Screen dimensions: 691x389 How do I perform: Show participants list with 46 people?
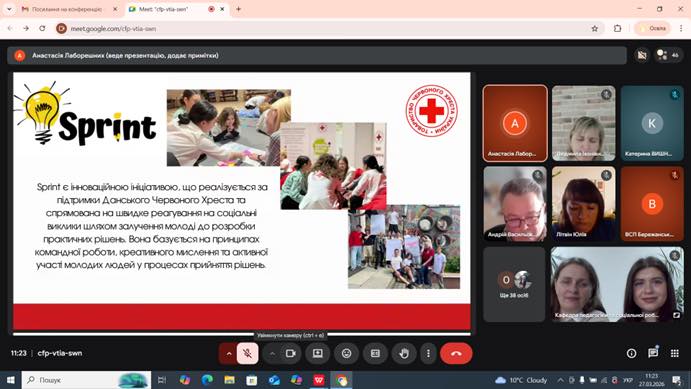pyautogui.click(x=668, y=55)
